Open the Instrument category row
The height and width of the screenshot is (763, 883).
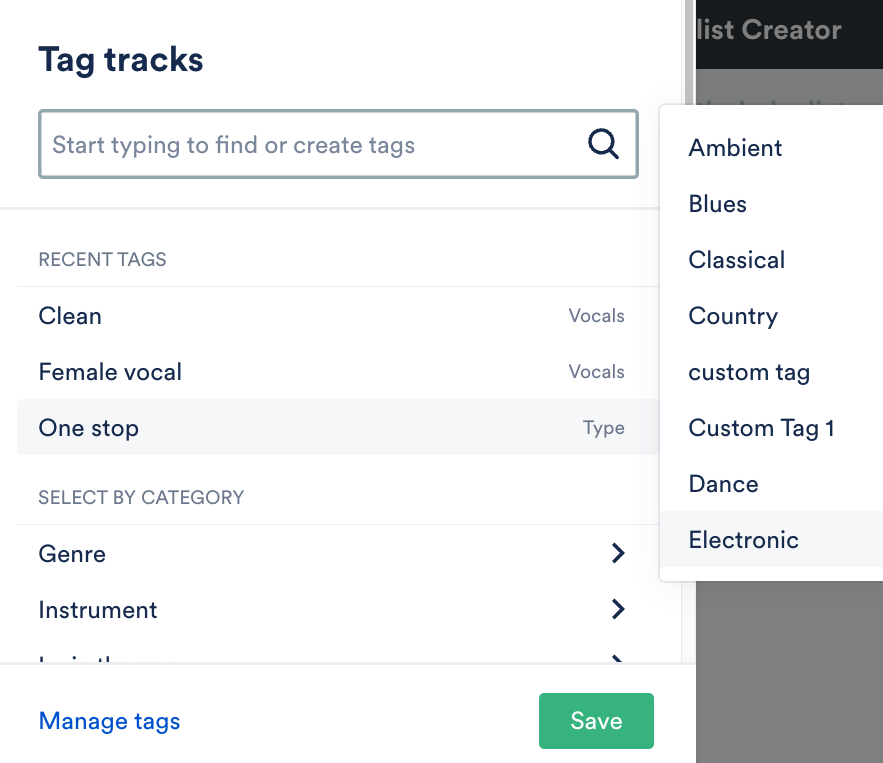(98, 609)
